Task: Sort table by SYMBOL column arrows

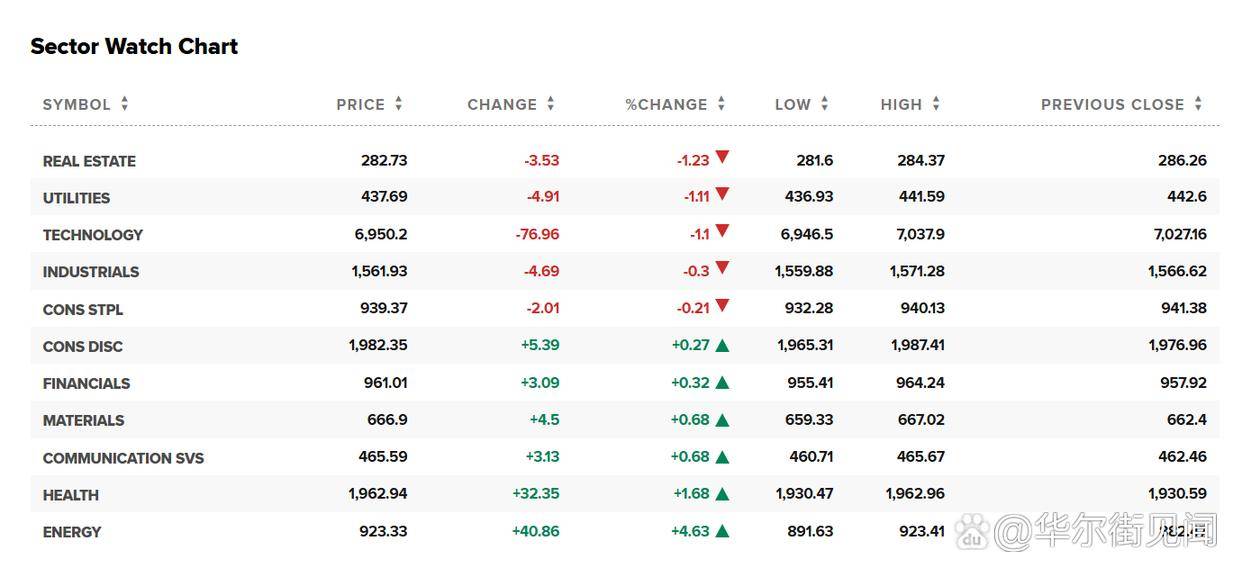Action: (125, 104)
